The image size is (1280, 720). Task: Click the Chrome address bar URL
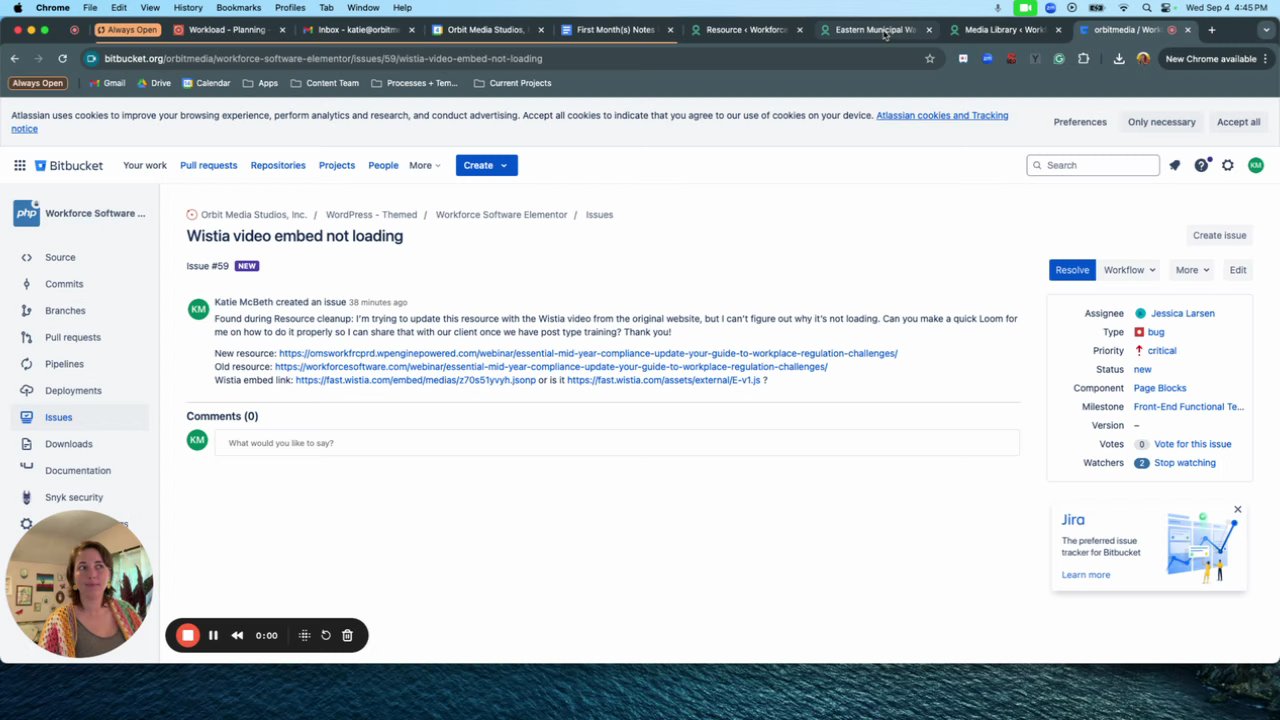pos(323,59)
